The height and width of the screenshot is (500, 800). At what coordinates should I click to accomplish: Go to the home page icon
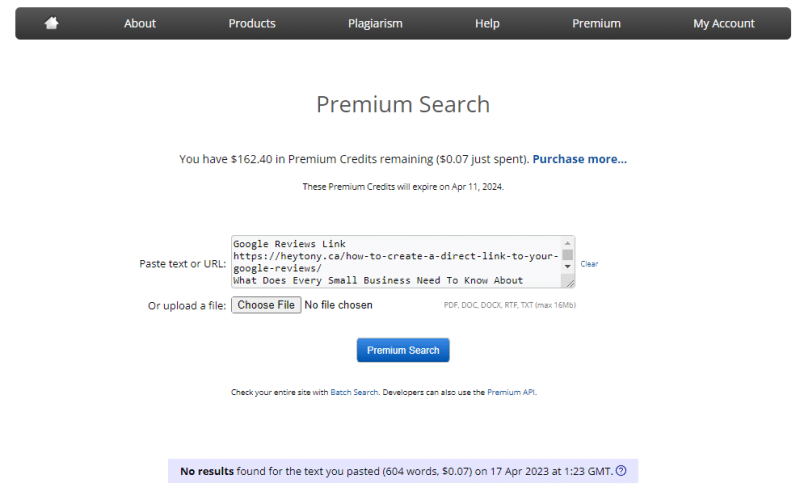pyautogui.click(x=52, y=23)
